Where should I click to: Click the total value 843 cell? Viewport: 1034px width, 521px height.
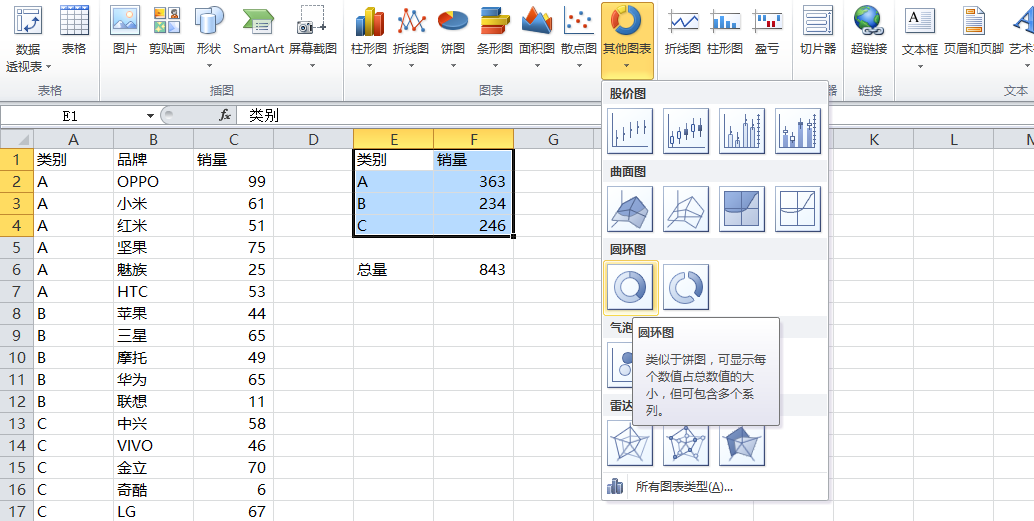(x=473, y=270)
